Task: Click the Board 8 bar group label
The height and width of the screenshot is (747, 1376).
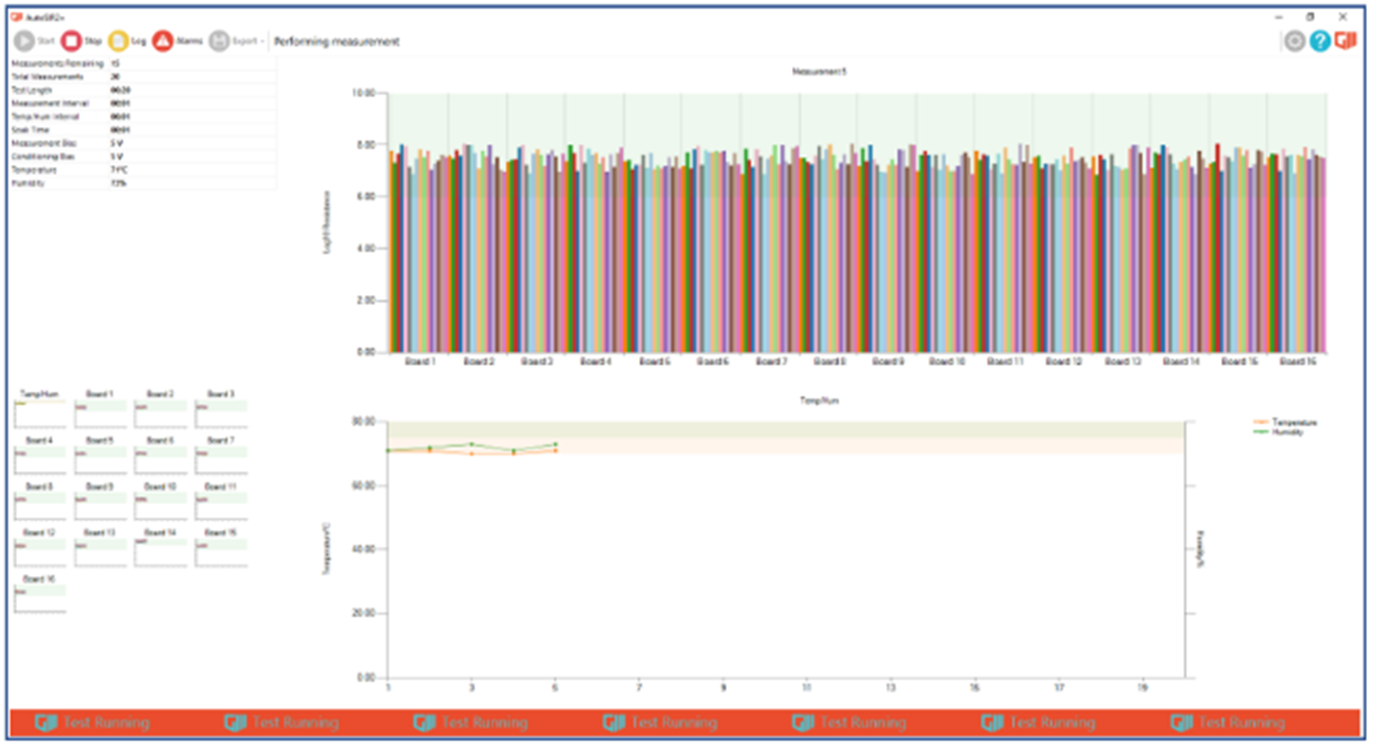Action: click(829, 361)
